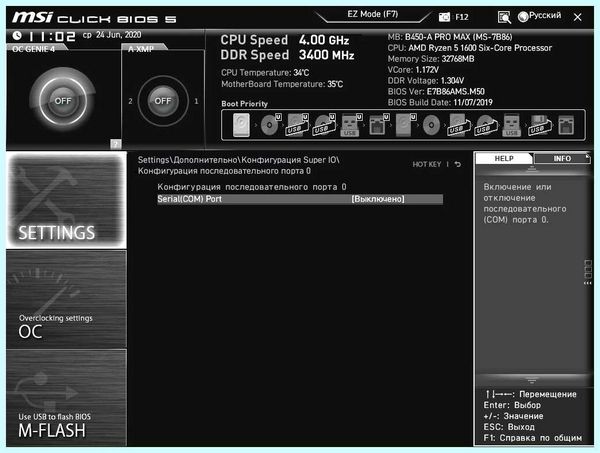
Task: Click the clock icon beside 11:02
Action: pyautogui.click(x=17, y=36)
